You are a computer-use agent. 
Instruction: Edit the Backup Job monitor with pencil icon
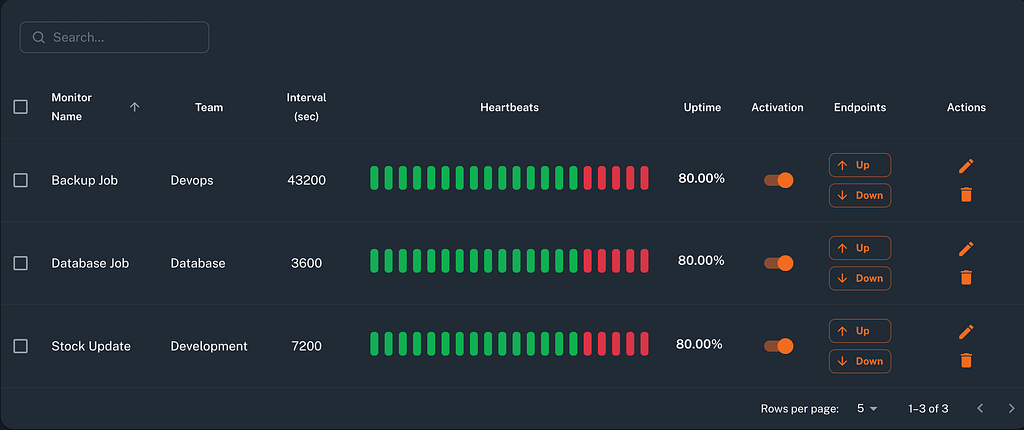tap(966, 166)
